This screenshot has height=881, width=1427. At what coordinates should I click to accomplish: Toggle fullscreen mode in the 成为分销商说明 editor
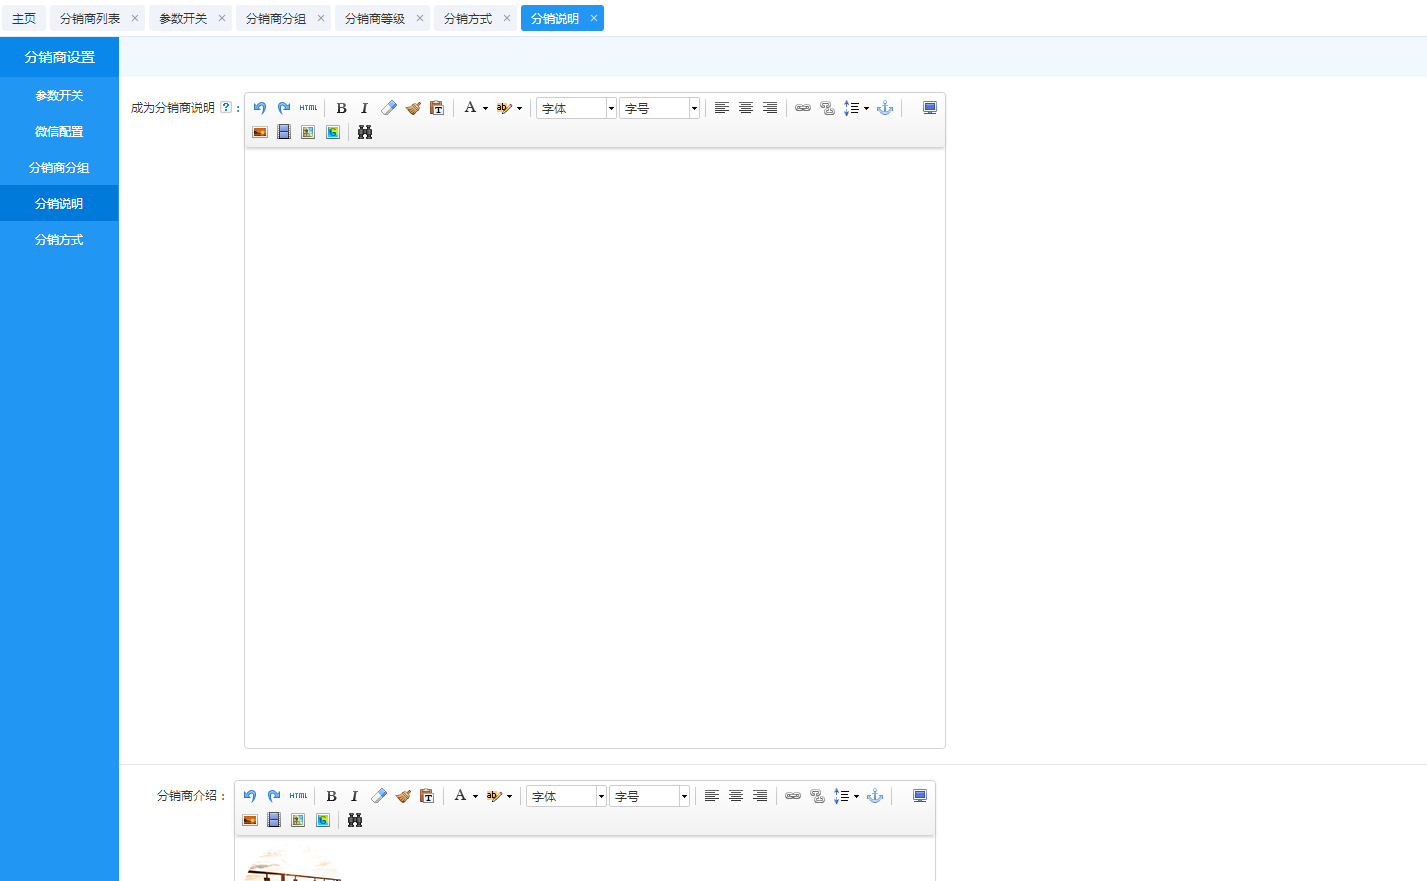point(930,108)
